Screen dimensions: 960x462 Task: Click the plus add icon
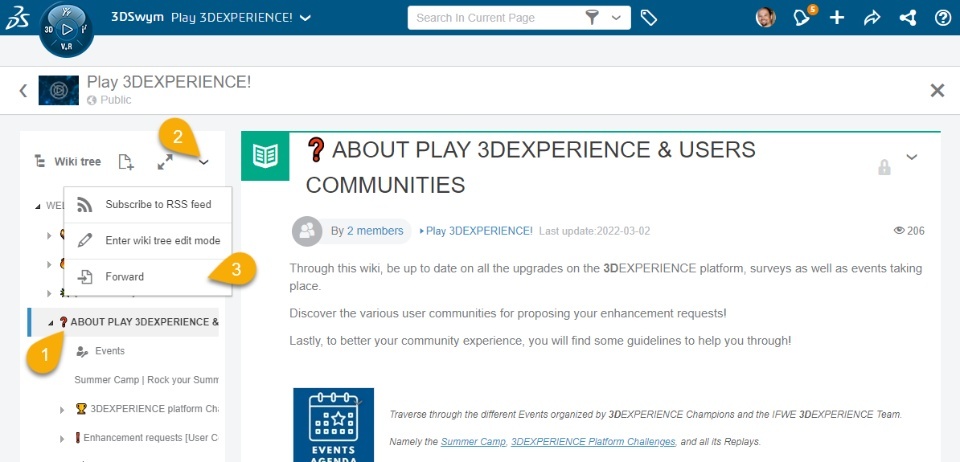(x=836, y=18)
